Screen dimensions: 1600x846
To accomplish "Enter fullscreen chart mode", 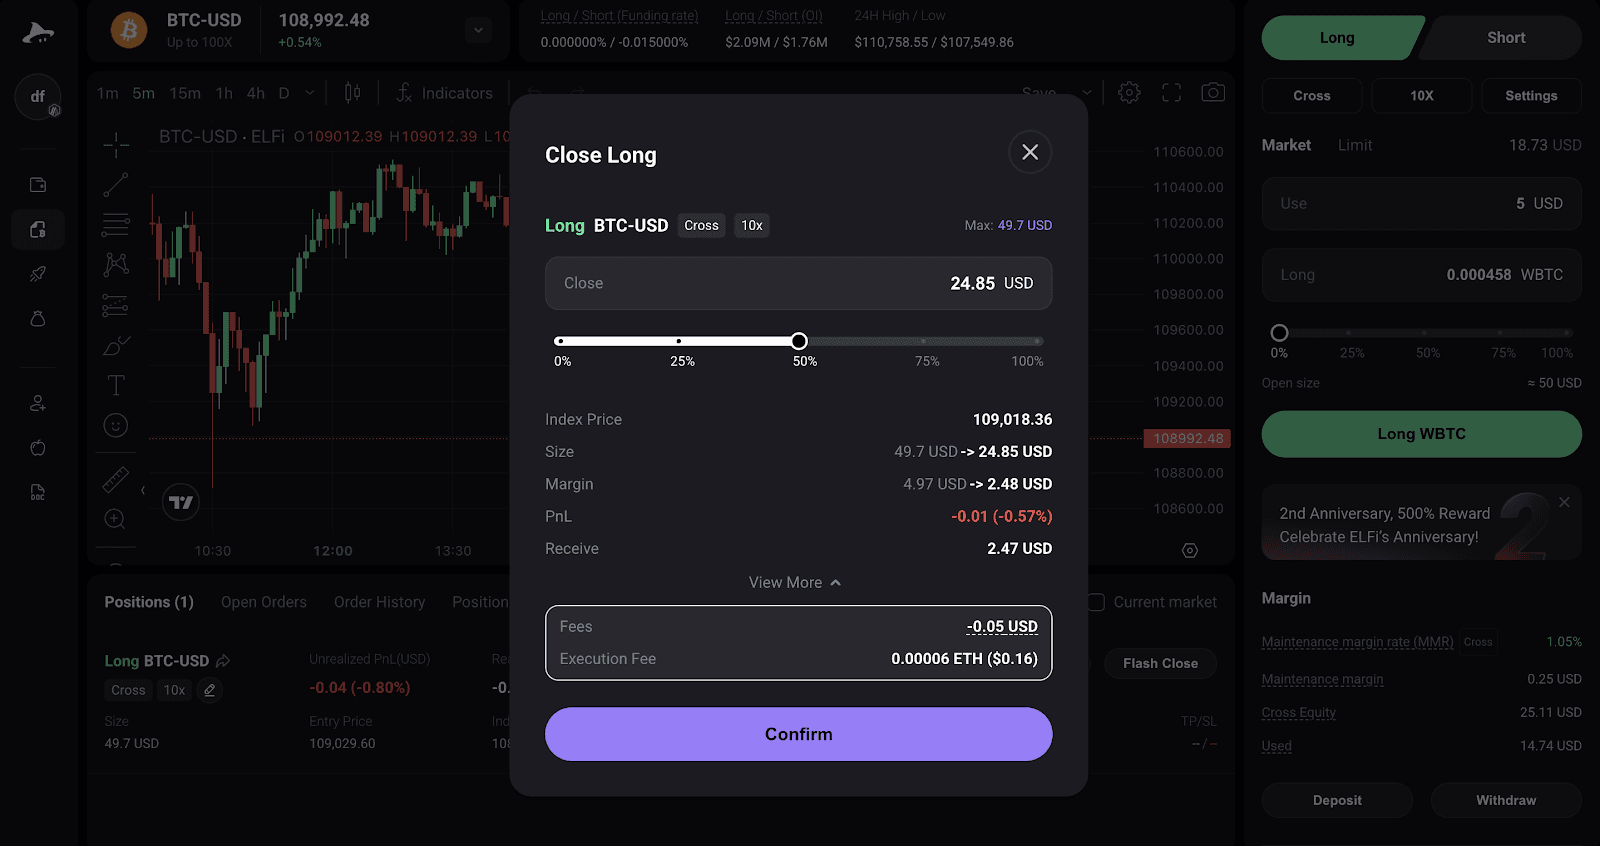I will [x=1171, y=93].
